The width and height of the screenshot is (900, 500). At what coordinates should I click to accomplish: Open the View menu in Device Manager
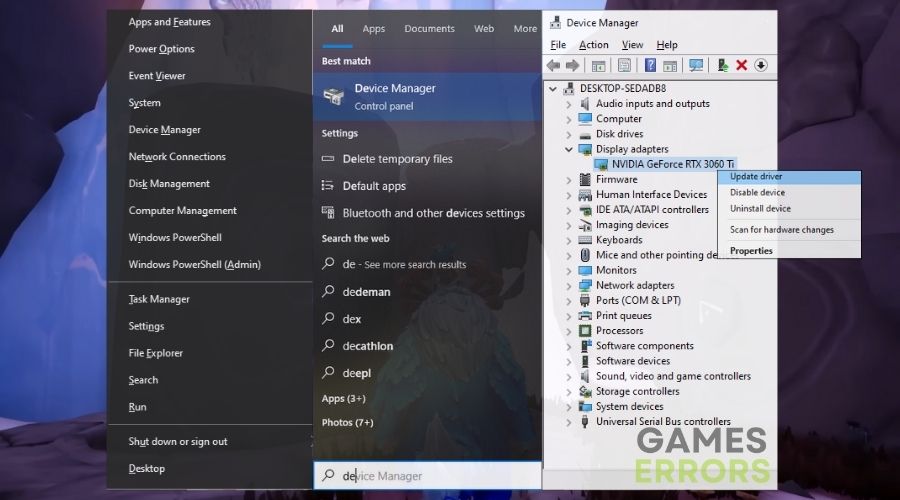pos(632,45)
